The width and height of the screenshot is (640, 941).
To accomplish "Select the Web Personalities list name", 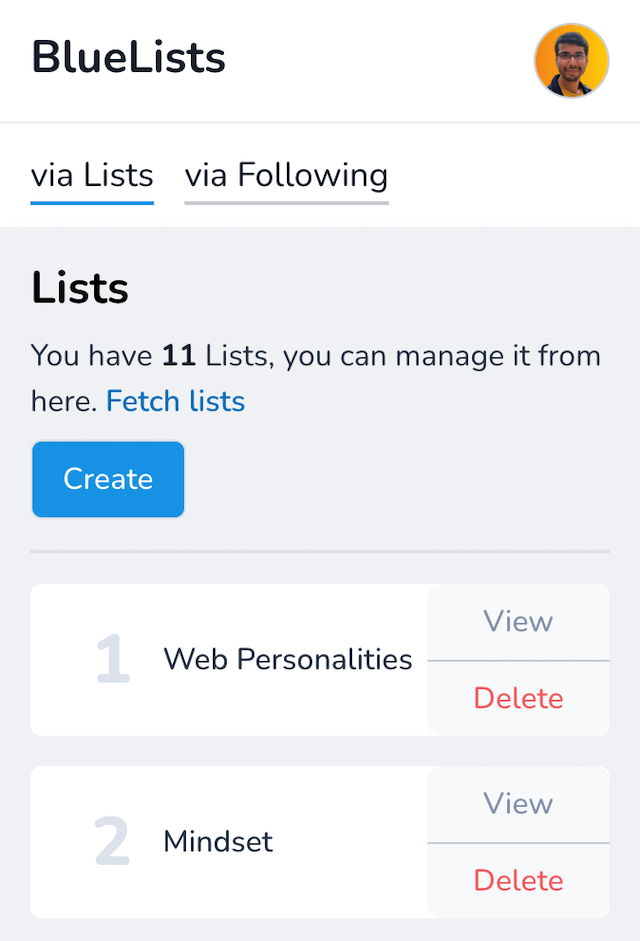I will pyautogui.click(x=288, y=660).
